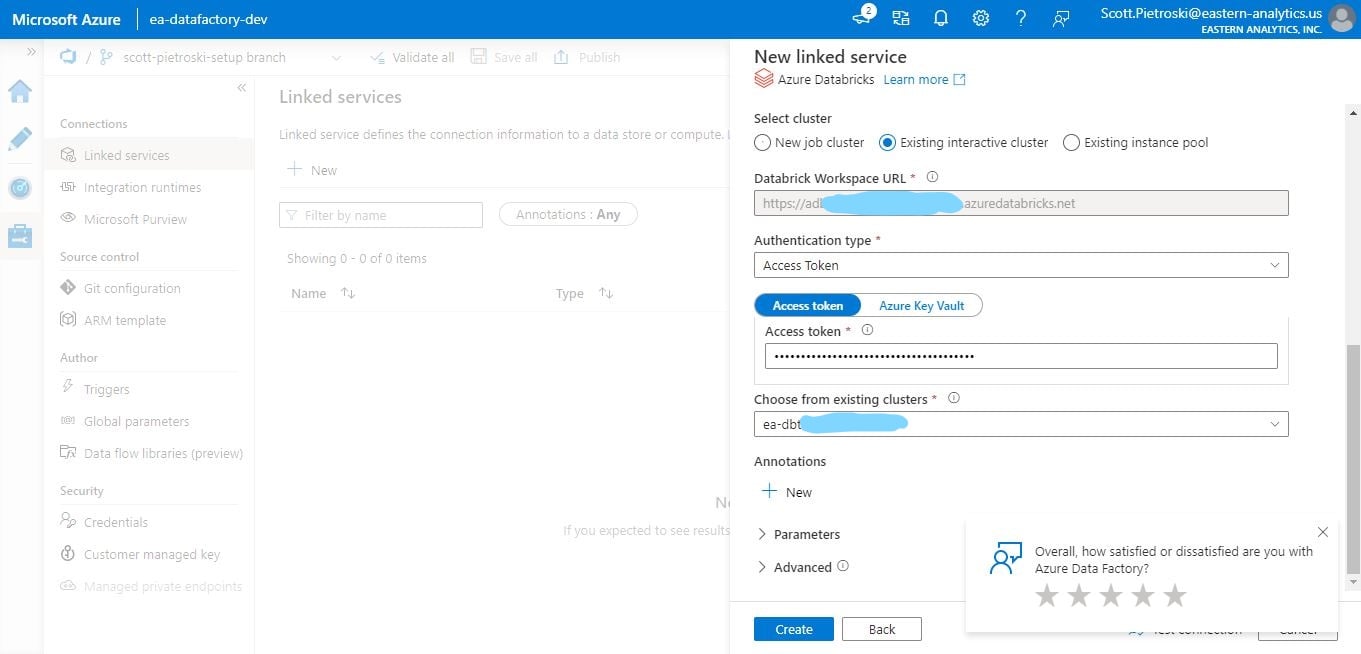Screen dimensions: 1361x654
Task: Collapse the Manage menu pane
Action: tap(242, 88)
